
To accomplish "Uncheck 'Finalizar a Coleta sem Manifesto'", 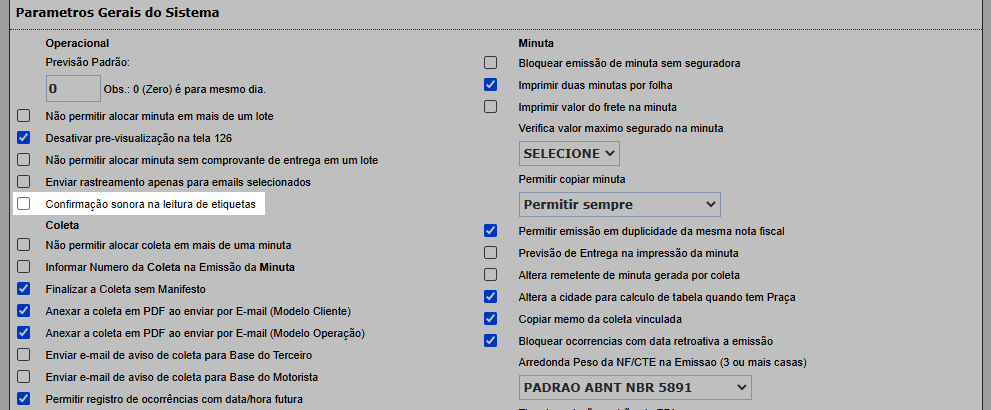I will (24, 289).
